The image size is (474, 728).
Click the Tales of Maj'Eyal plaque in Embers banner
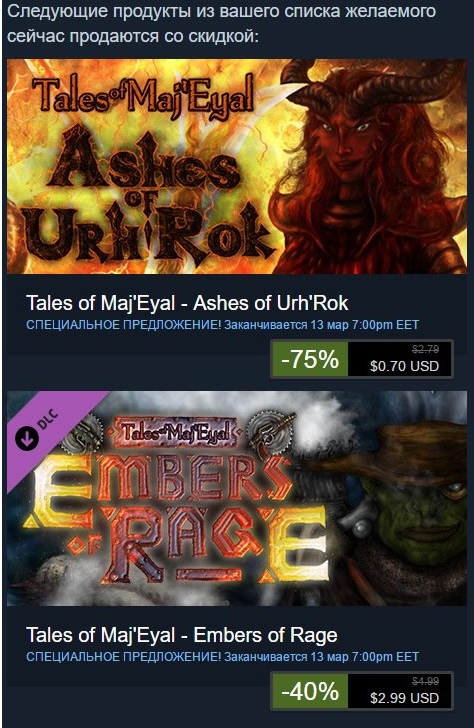click(x=175, y=432)
